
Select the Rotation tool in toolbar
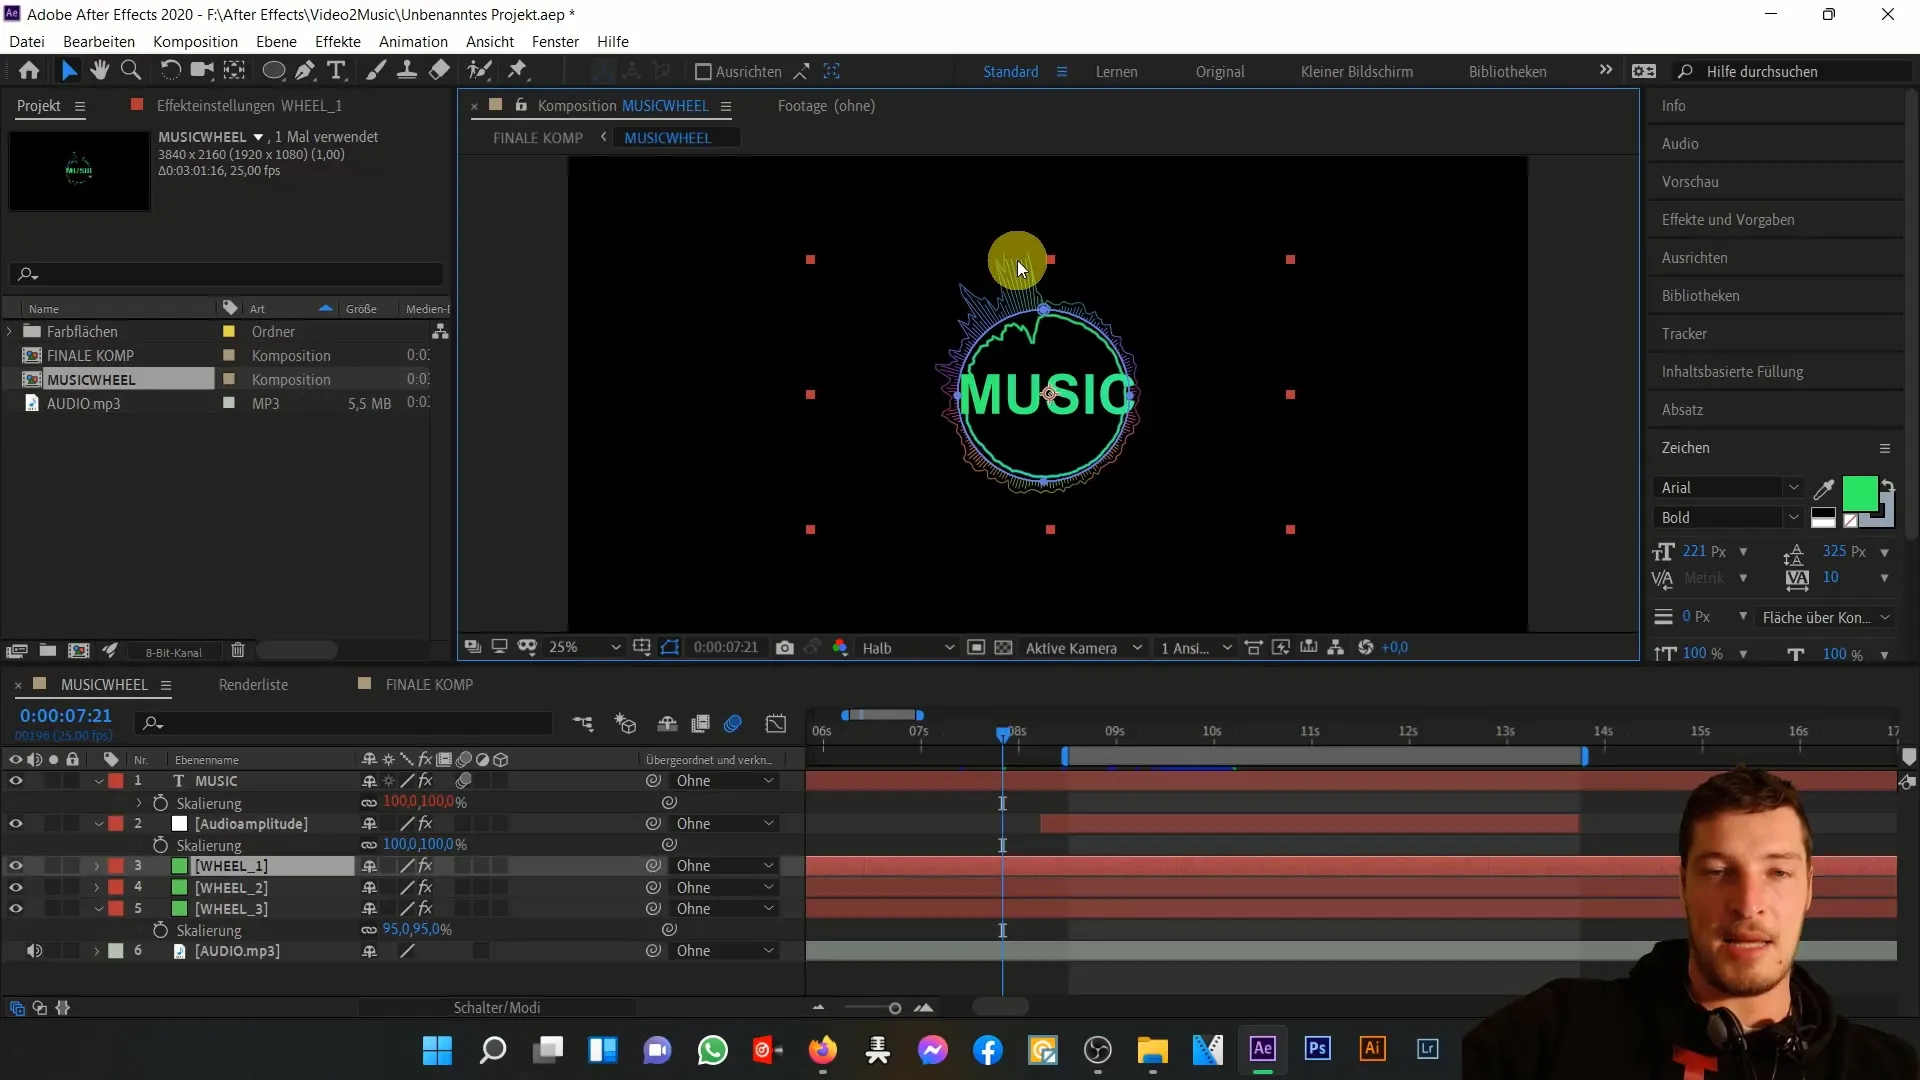(x=170, y=70)
